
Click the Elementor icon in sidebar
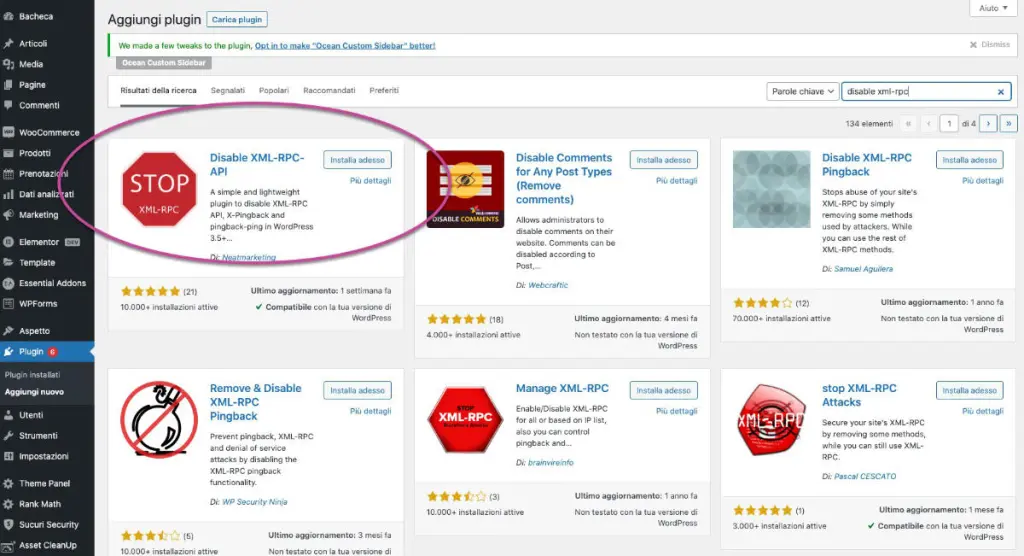click(x=8, y=242)
